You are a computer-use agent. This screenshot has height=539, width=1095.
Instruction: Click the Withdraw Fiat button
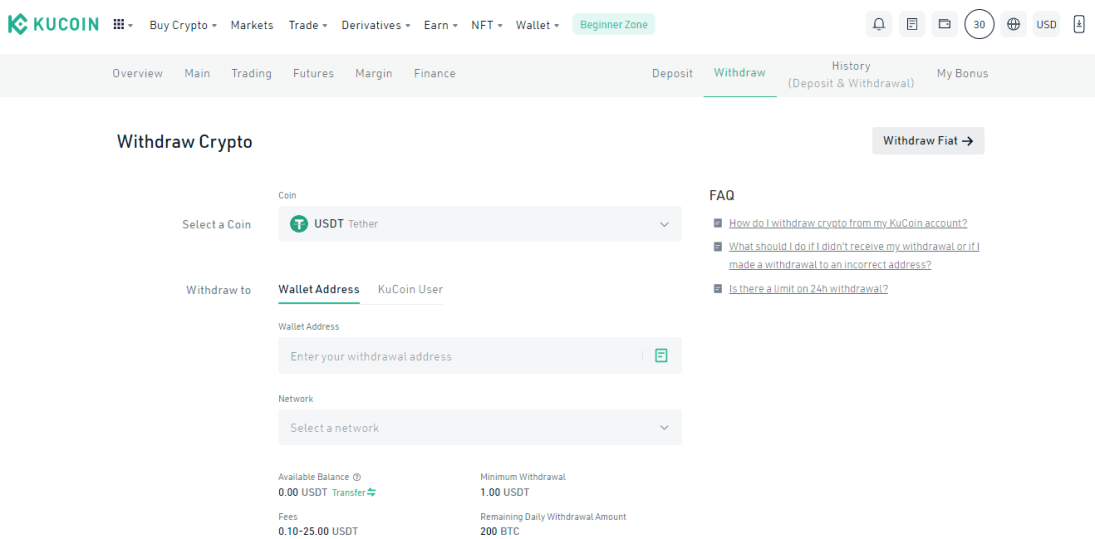tap(928, 141)
